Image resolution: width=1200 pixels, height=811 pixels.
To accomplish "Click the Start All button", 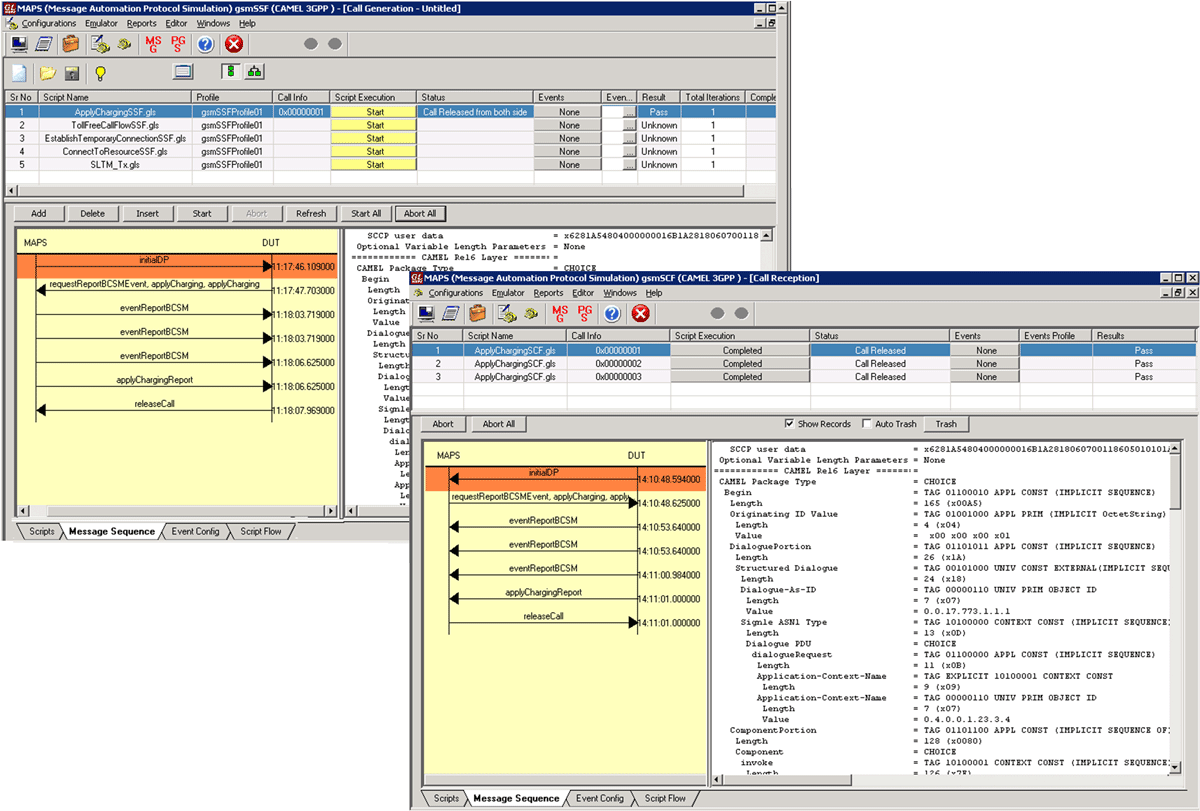I will [x=367, y=213].
